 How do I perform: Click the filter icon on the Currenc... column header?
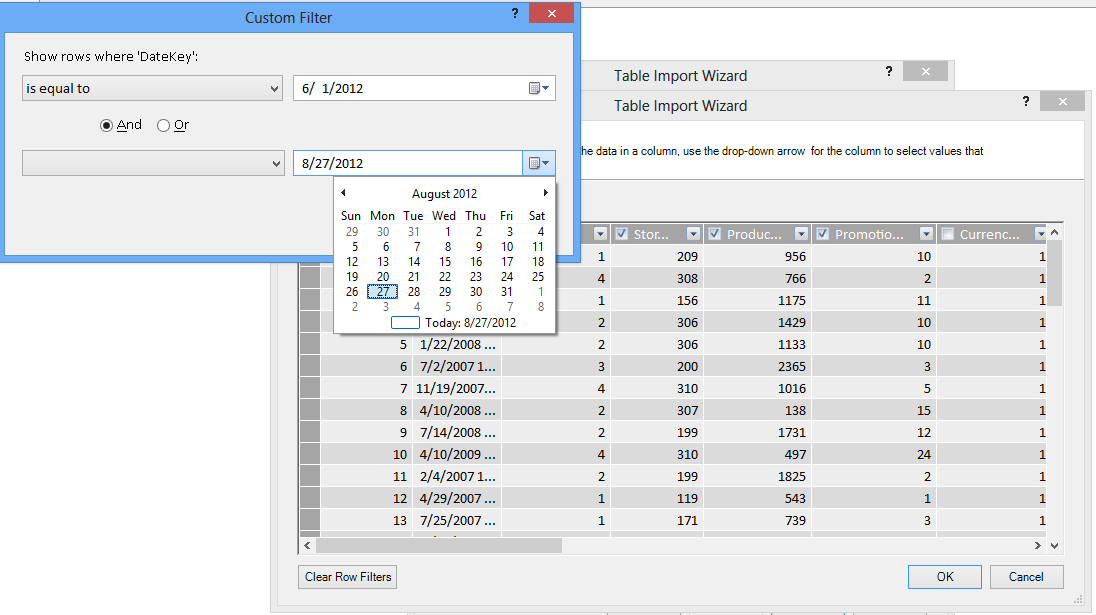pyautogui.click(x=1041, y=233)
